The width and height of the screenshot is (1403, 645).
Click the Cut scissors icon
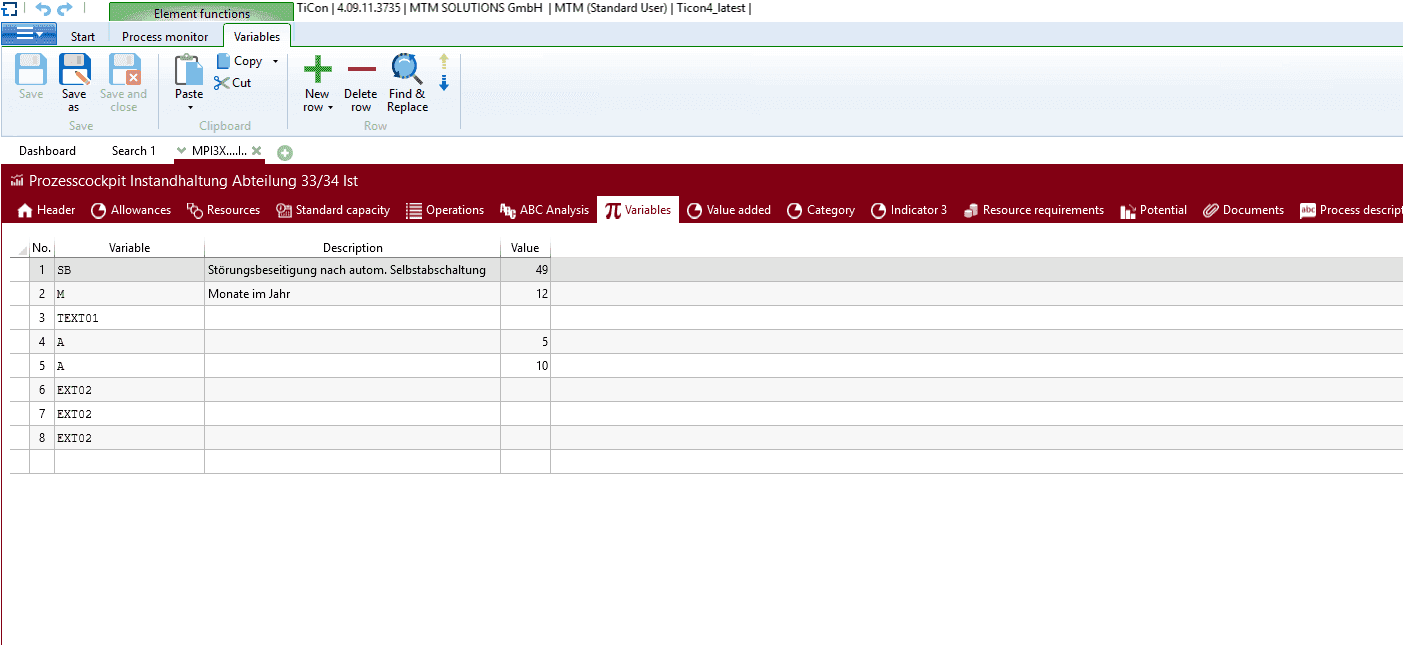tap(222, 83)
